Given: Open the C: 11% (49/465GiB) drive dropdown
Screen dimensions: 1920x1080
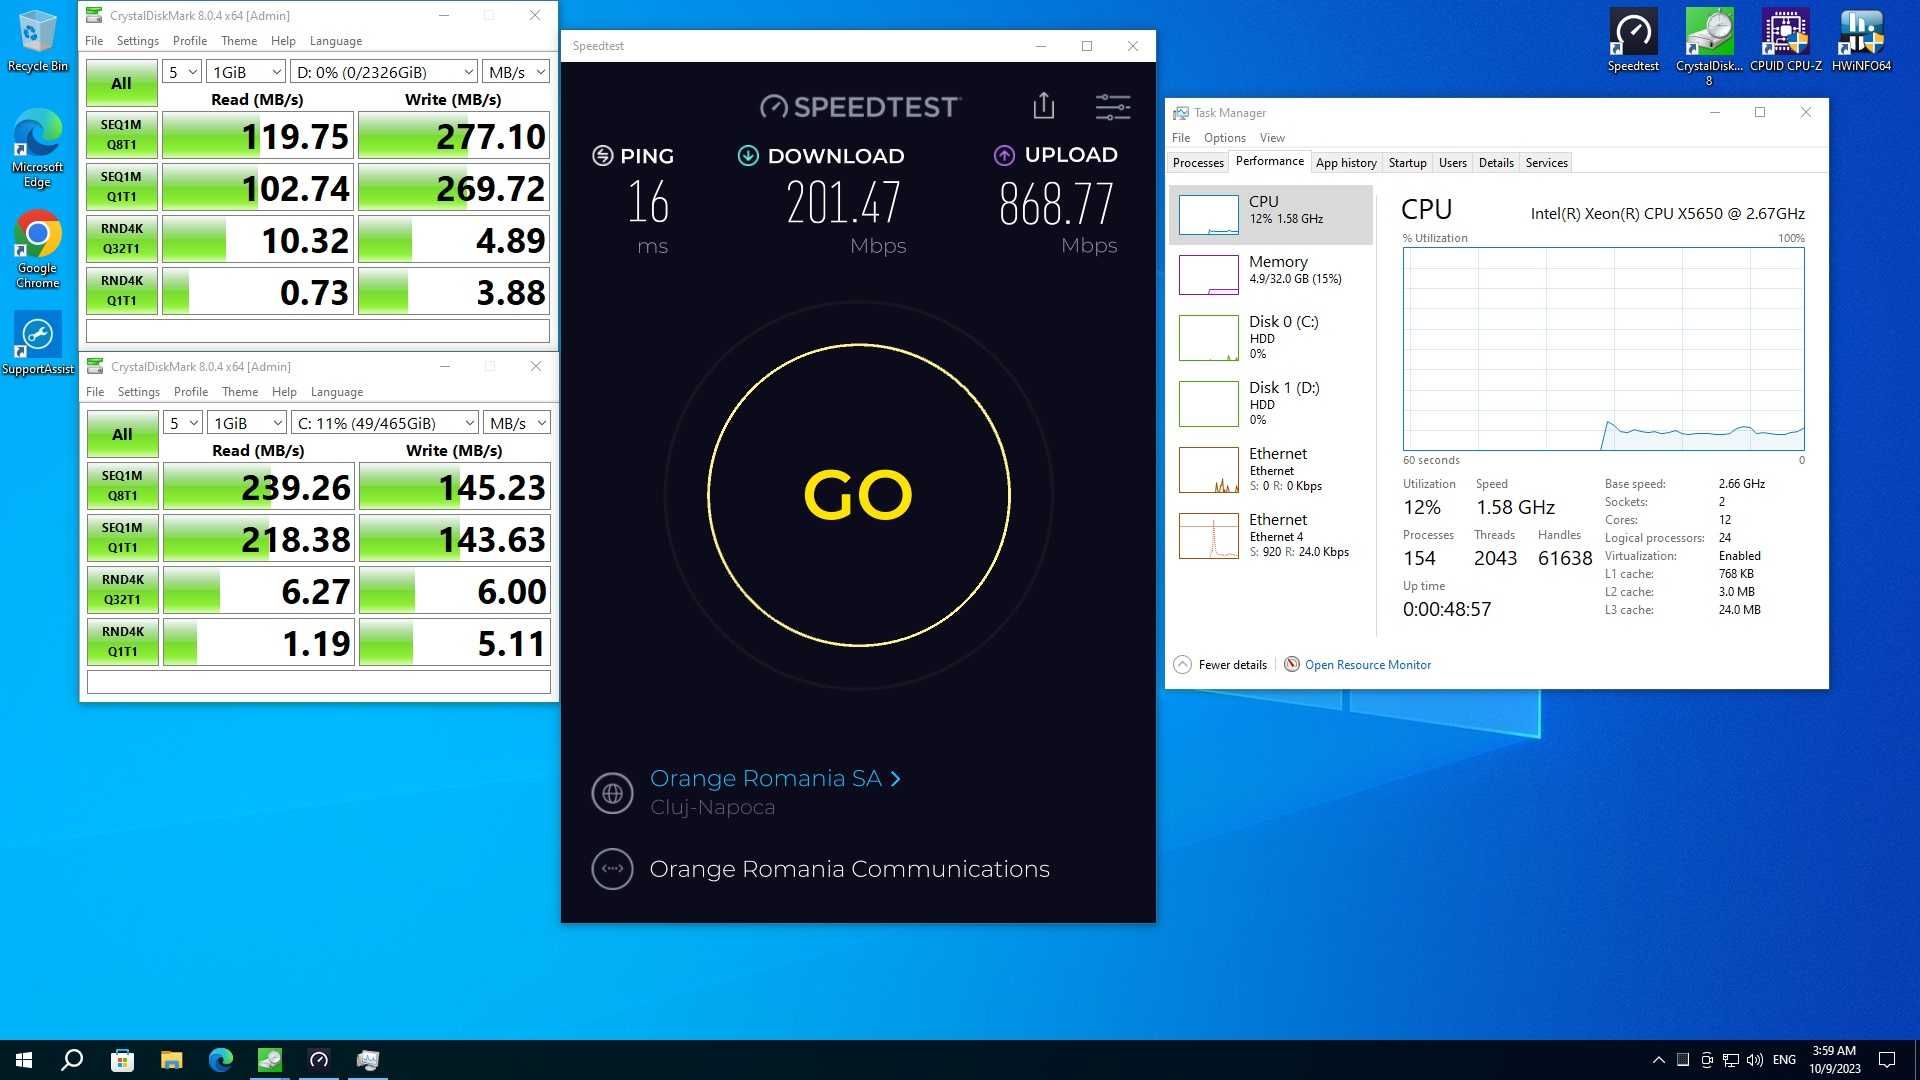Looking at the screenshot, I should tap(385, 423).
